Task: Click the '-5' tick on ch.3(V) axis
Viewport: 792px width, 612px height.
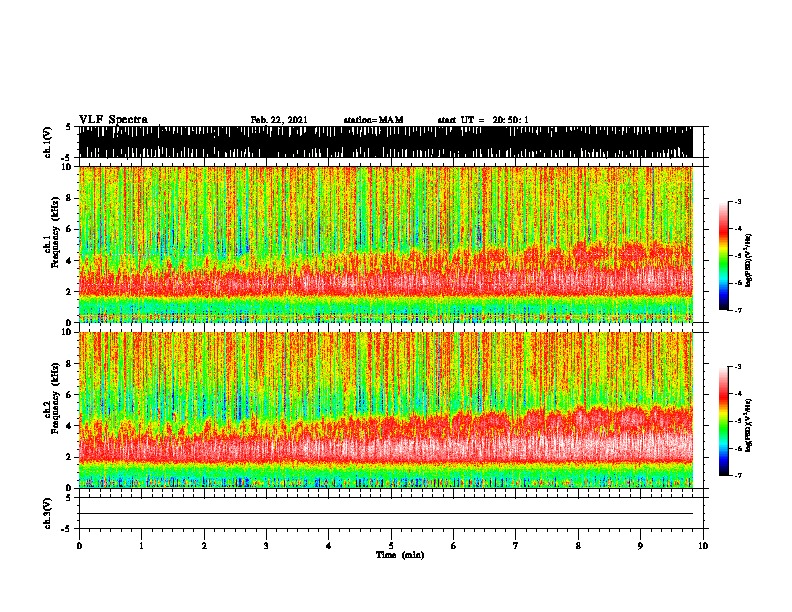Action: coord(67,529)
